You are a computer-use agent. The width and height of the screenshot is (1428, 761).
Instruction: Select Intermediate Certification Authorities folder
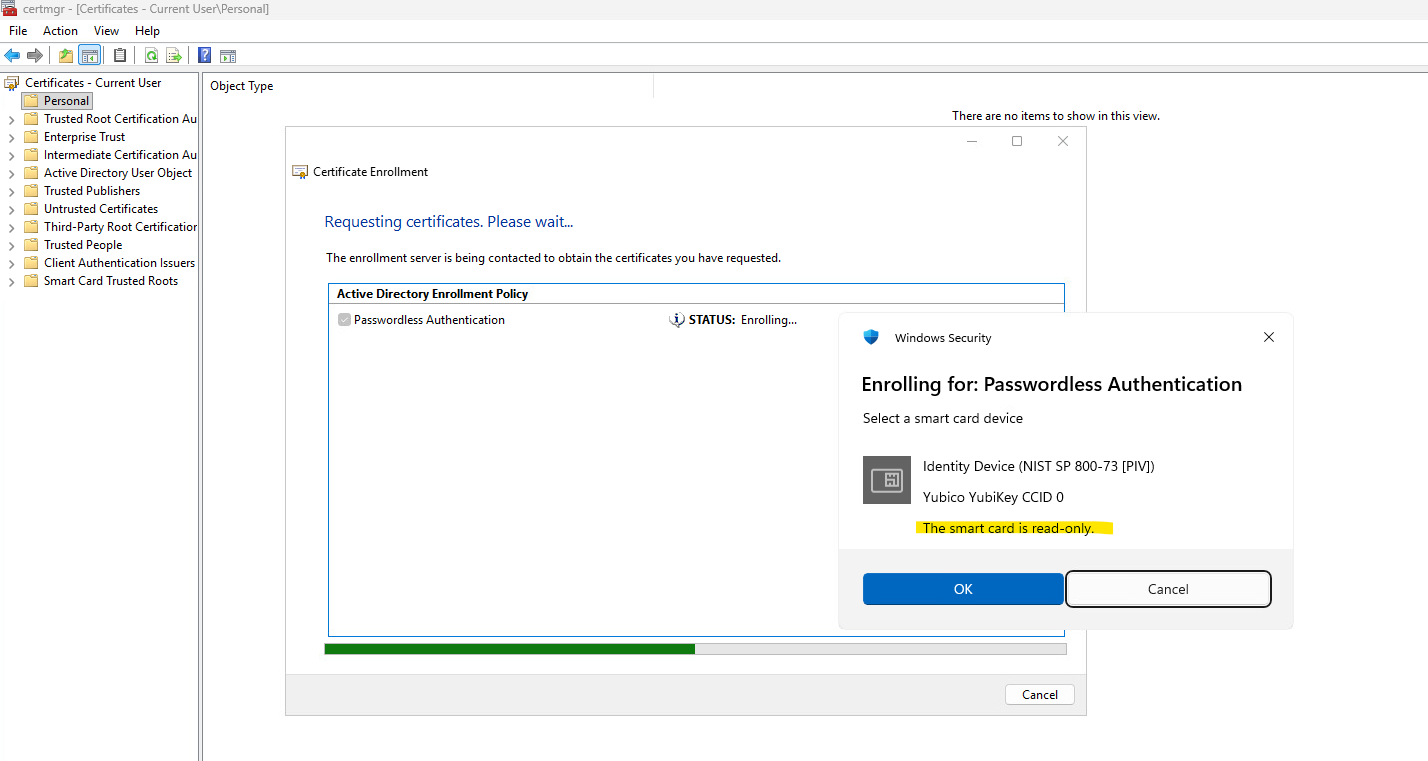110,155
